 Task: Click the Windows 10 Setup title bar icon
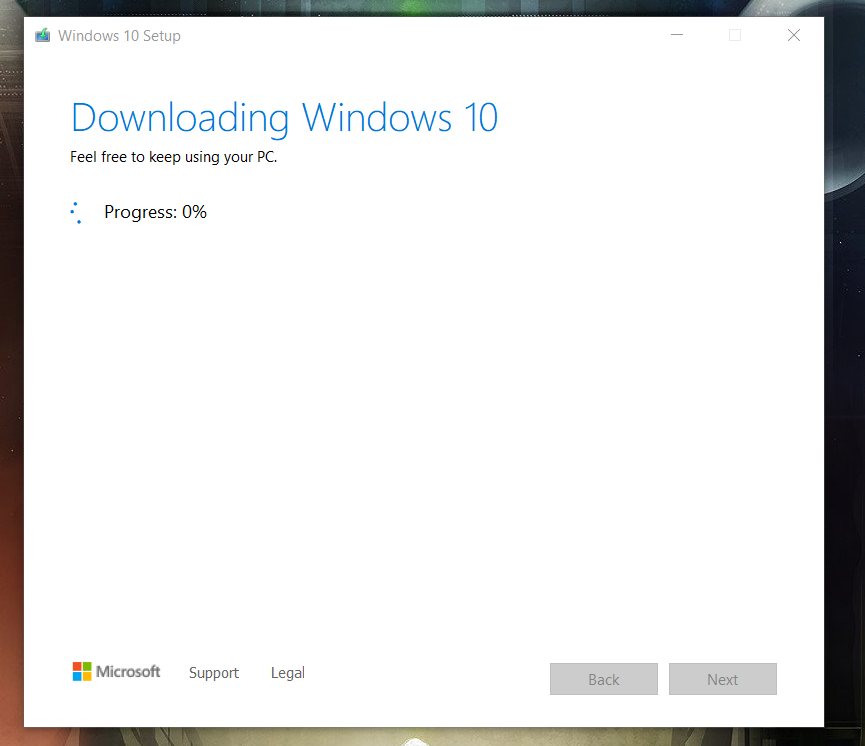[x=42, y=36]
